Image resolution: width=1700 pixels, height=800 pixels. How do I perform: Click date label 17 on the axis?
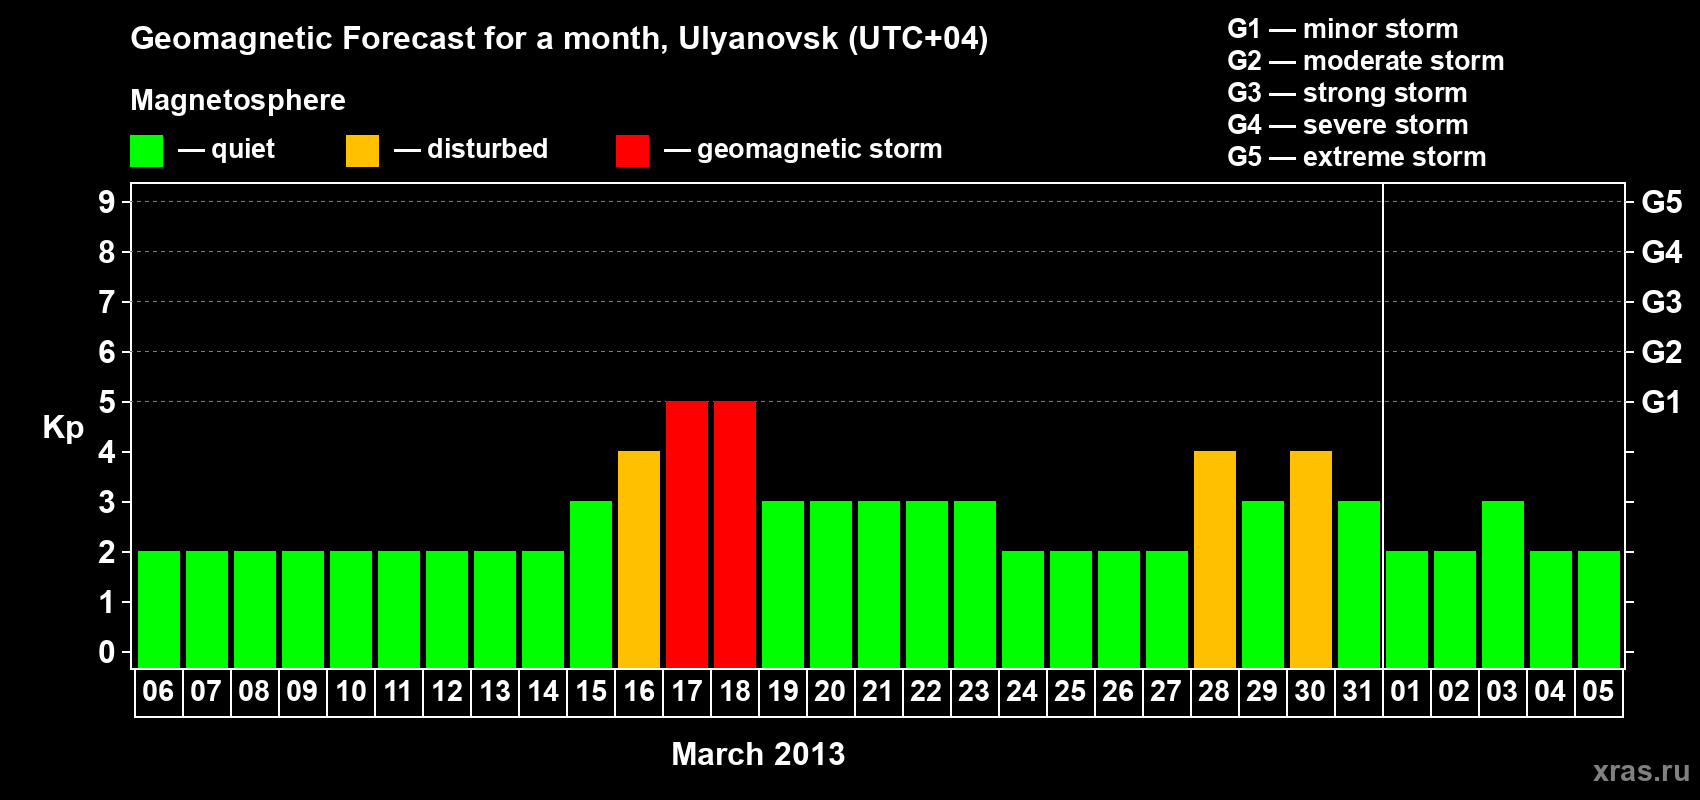[x=687, y=691]
